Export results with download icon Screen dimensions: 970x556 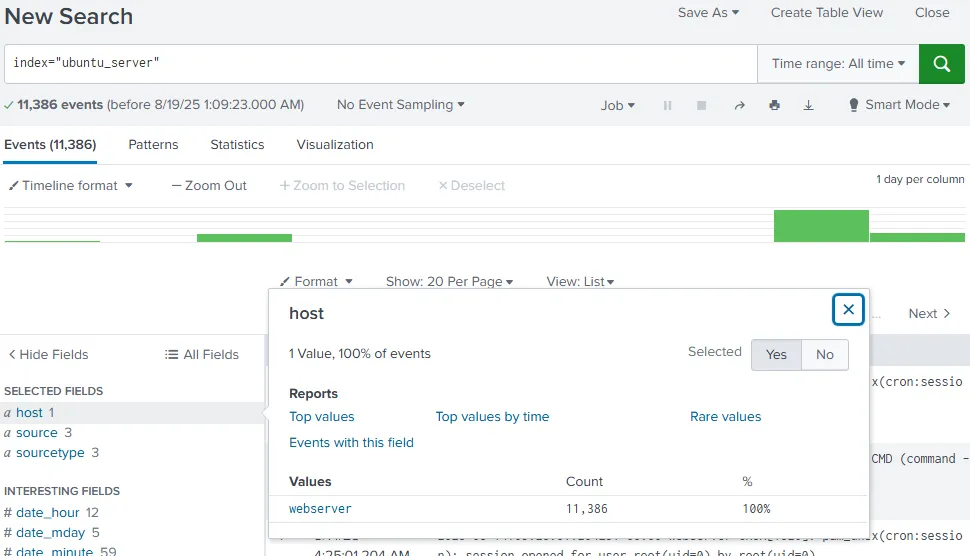pos(808,105)
